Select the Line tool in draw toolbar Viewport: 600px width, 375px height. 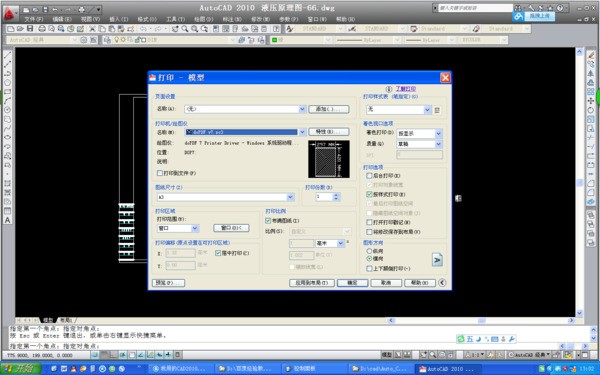click(7, 55)
